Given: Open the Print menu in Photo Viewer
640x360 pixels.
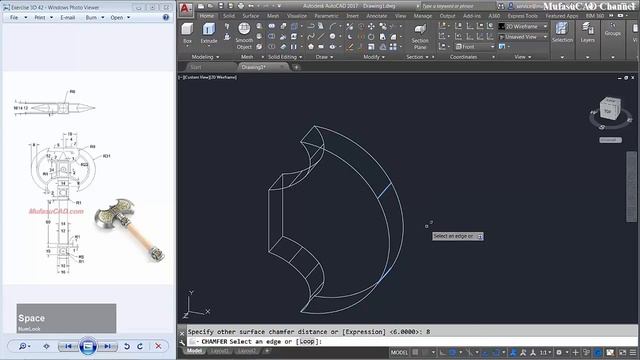Looking at the screenshot, I should point(43,18).
